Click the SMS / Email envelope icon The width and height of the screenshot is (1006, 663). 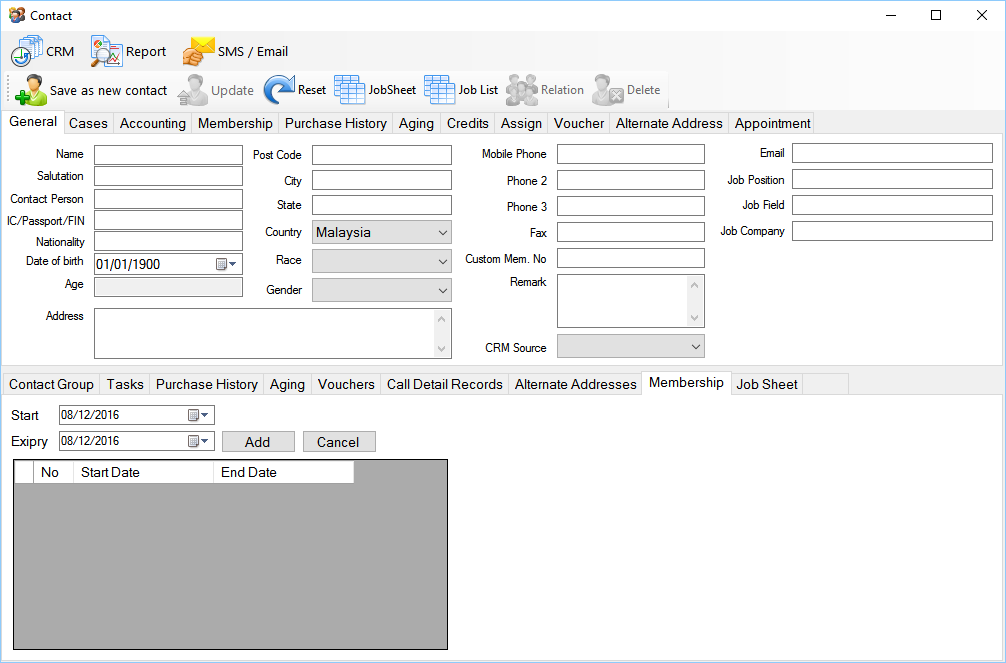coord(198,51)
